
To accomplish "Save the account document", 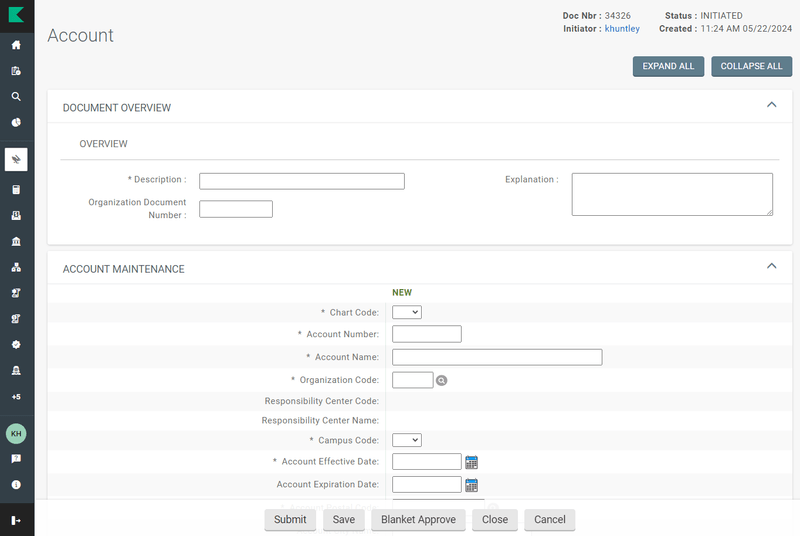I will [x=344, y=520].
